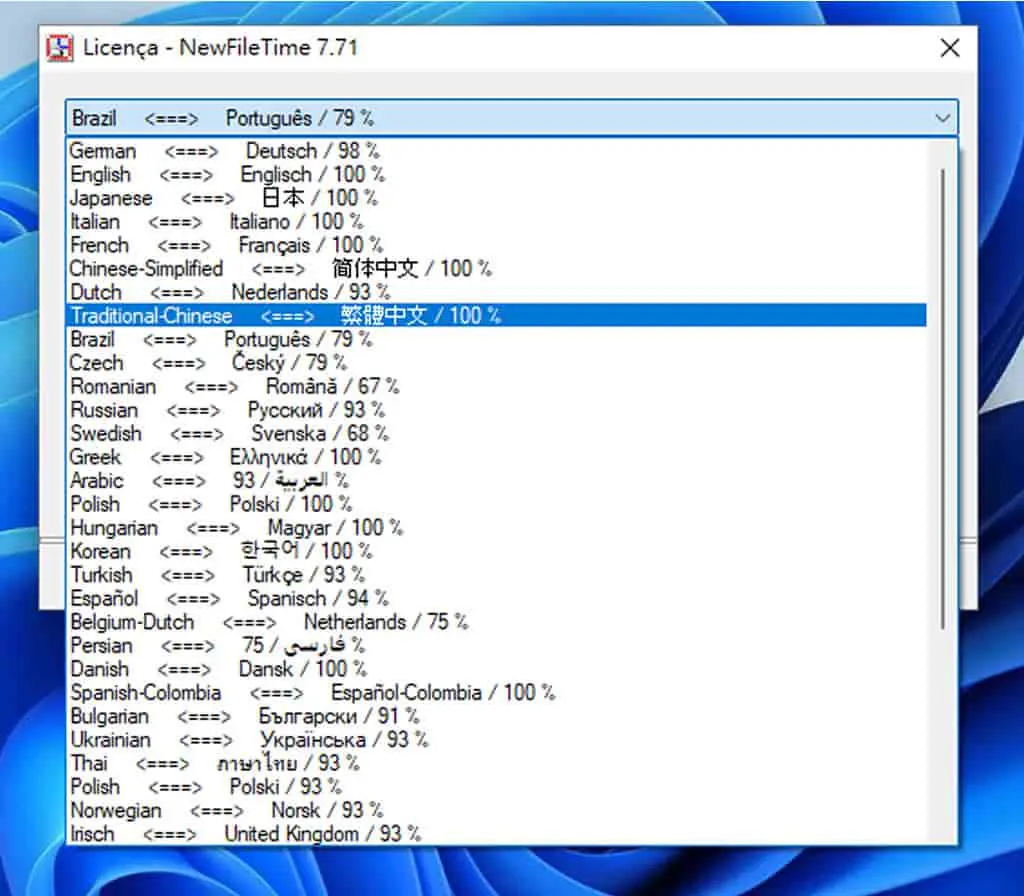Select Russian Русский from the list
This screenshot has height=896, width=1024.
point(497,410)
